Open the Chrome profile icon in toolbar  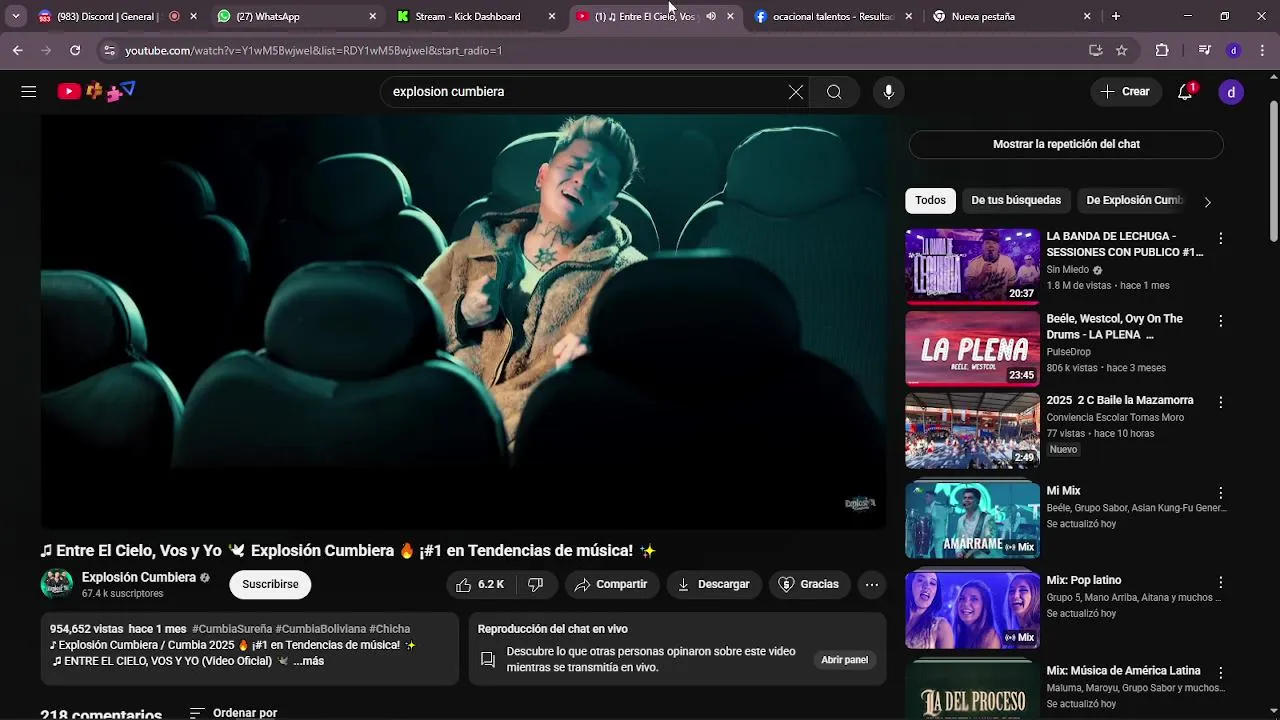(x=1234, y=50)
